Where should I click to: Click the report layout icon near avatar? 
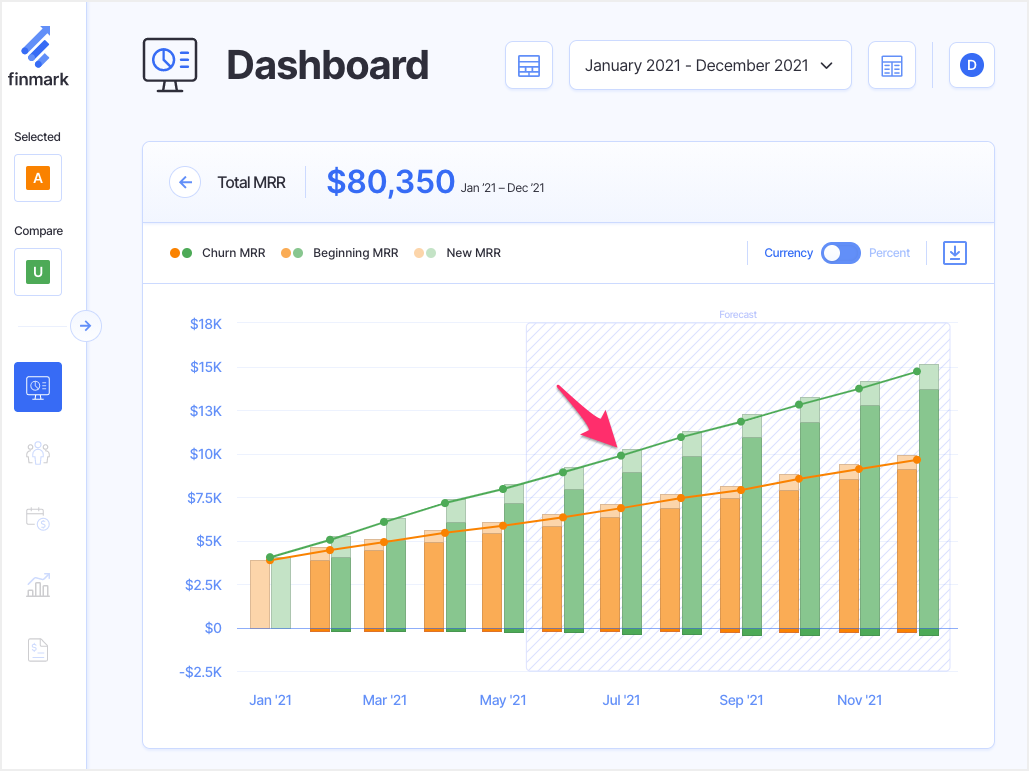coord(891,66)
